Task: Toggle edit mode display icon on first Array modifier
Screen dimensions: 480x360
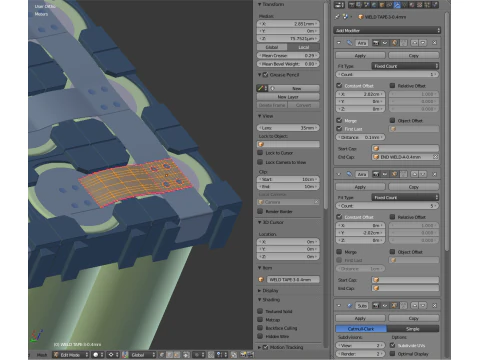Action: 394,43
